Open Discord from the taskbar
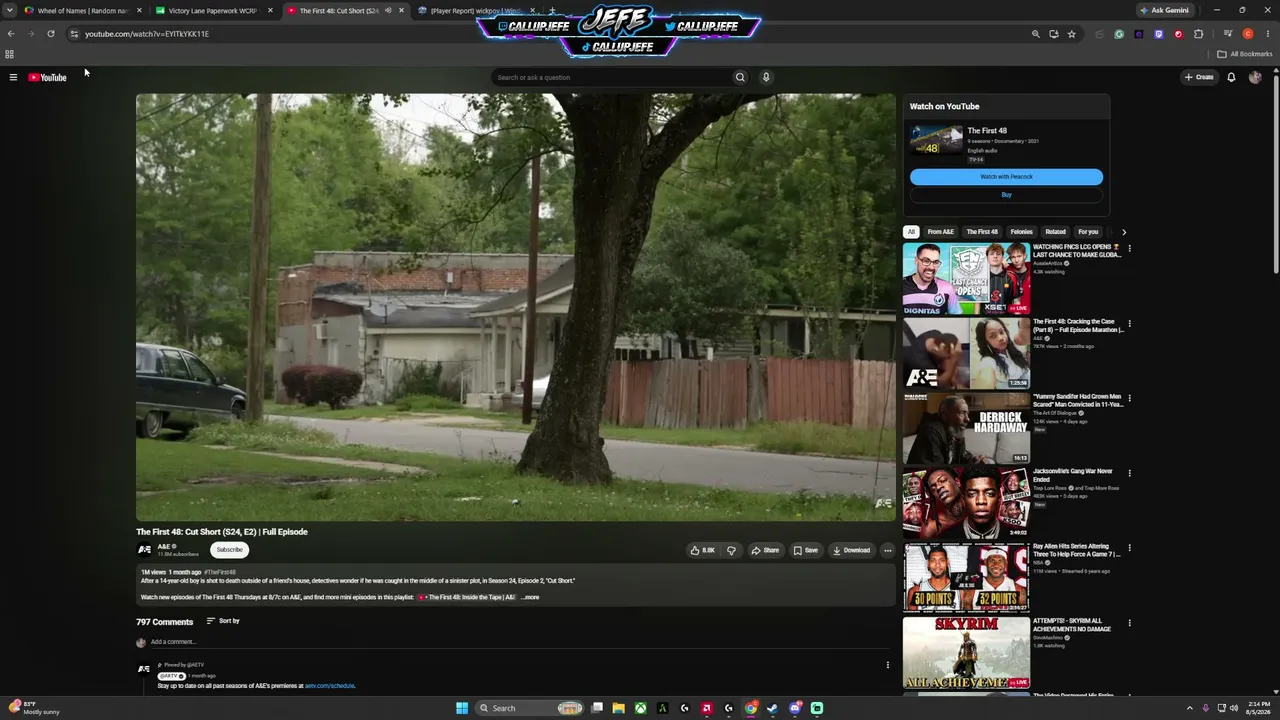The height and width of the screenshot is (720, 1280). pyautogui.click(x=795, y=708)
